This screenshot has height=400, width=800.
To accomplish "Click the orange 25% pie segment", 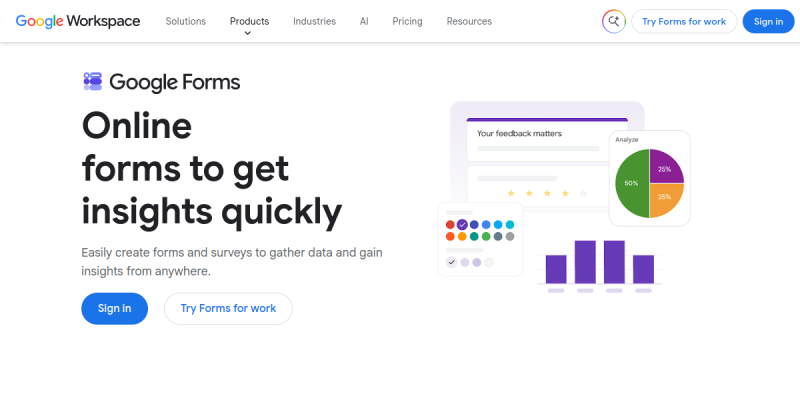I will click(x=666, y=201).
